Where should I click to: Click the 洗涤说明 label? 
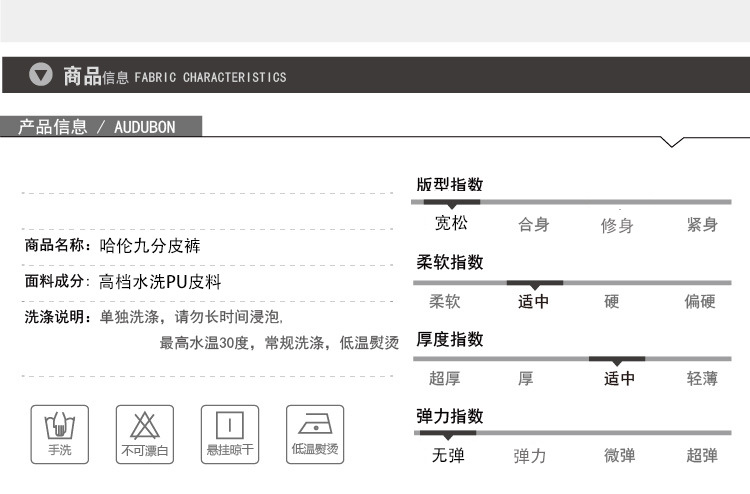point(55,317)
